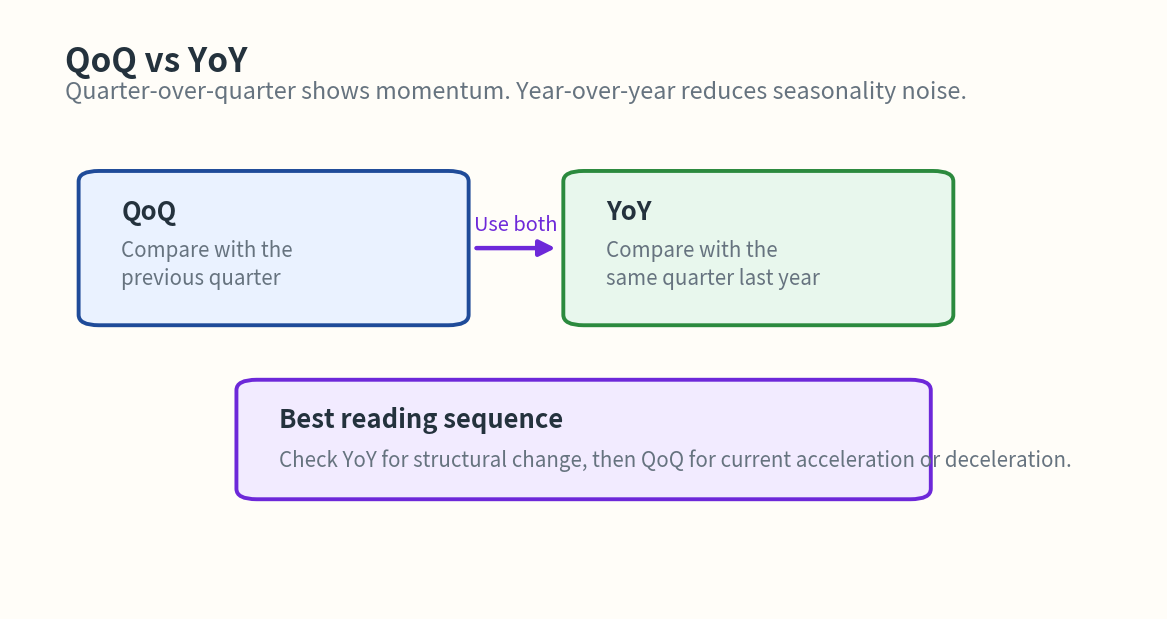Click the "Compare with the" line under QoQ
1167x619 pixels.
(207, 249)
